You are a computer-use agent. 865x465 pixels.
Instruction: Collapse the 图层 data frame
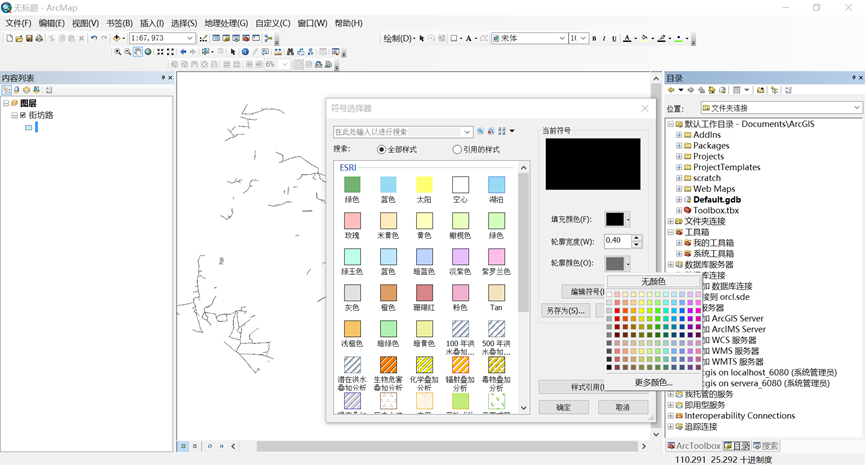point(6,103)
